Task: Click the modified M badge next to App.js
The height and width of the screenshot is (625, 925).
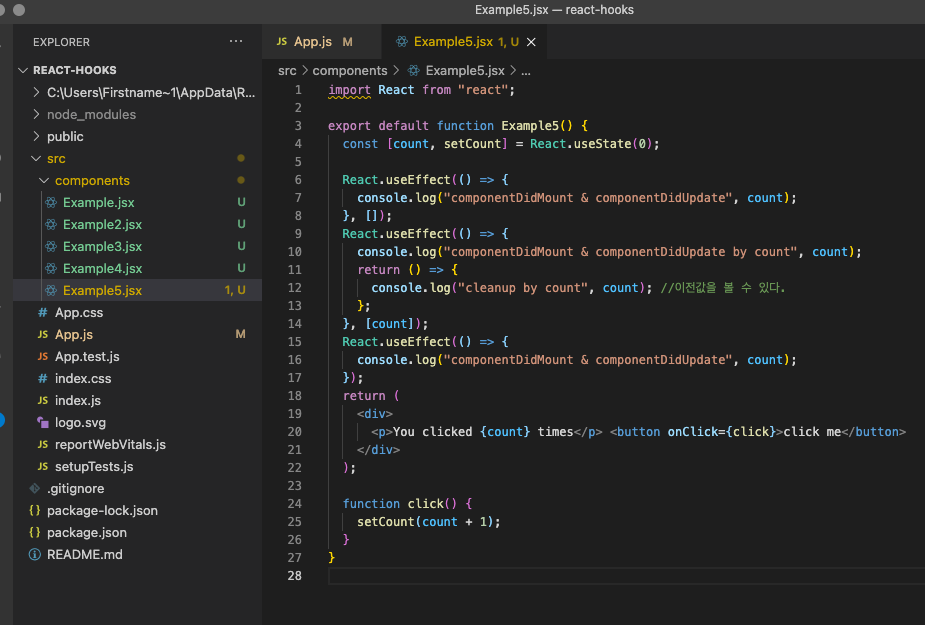Action: point(240,334)
